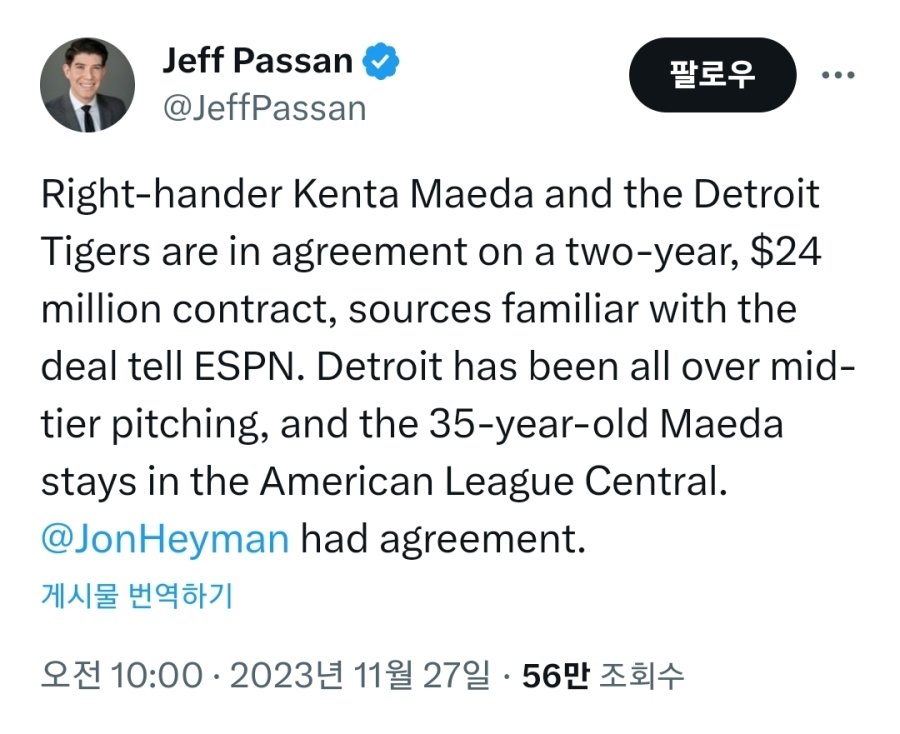Open Jeff Passan's profile picture
The image size is (900, 734).
87,85
